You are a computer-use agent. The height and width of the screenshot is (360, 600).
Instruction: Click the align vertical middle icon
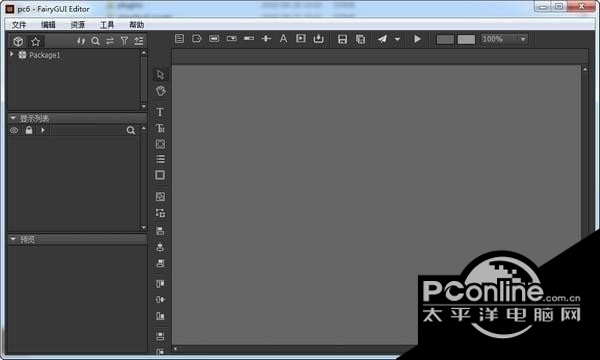(160, 300)
